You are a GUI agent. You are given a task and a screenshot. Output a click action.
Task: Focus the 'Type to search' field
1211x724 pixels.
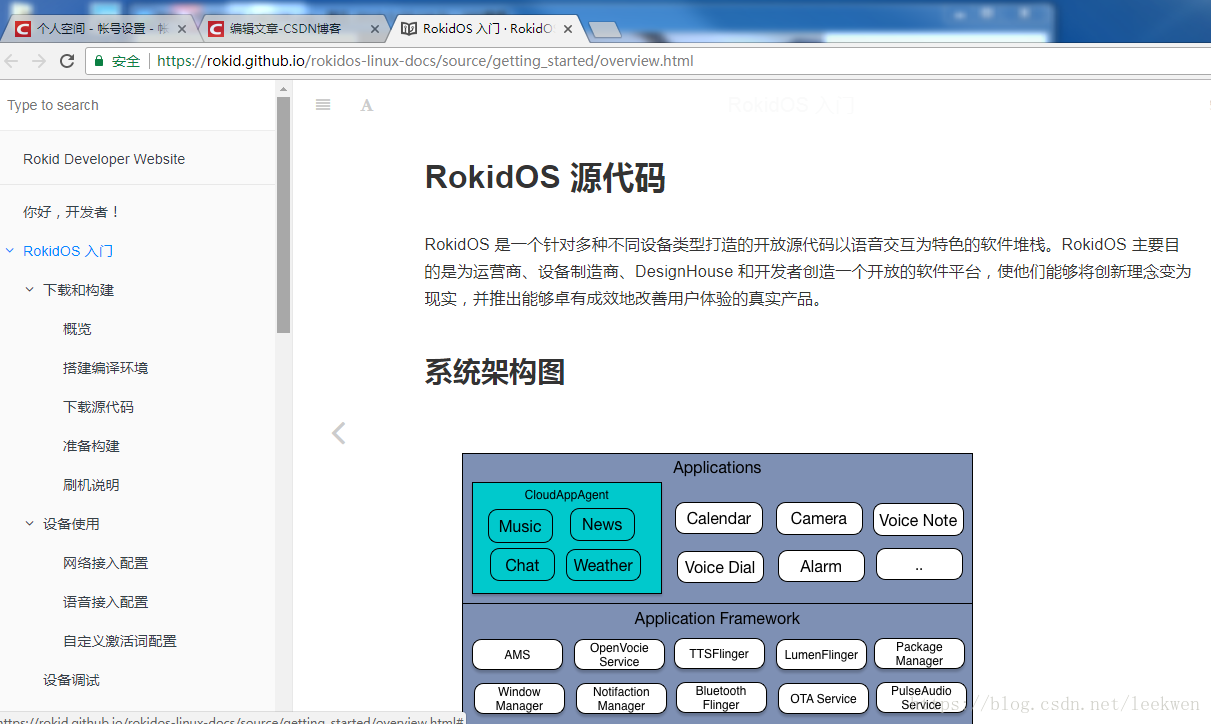(x=137, y=105)
